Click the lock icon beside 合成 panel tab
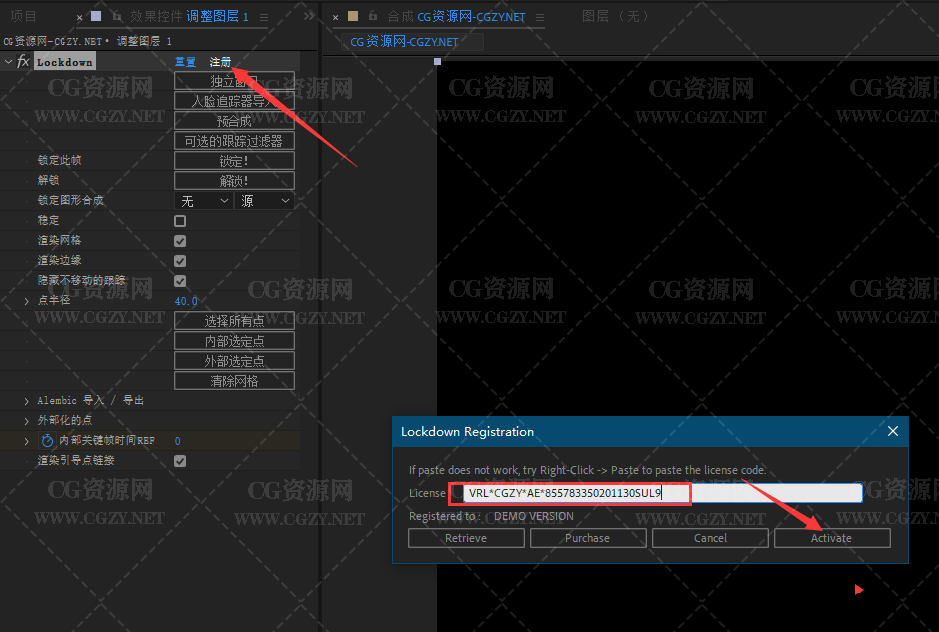 click(x=373, y=16)
